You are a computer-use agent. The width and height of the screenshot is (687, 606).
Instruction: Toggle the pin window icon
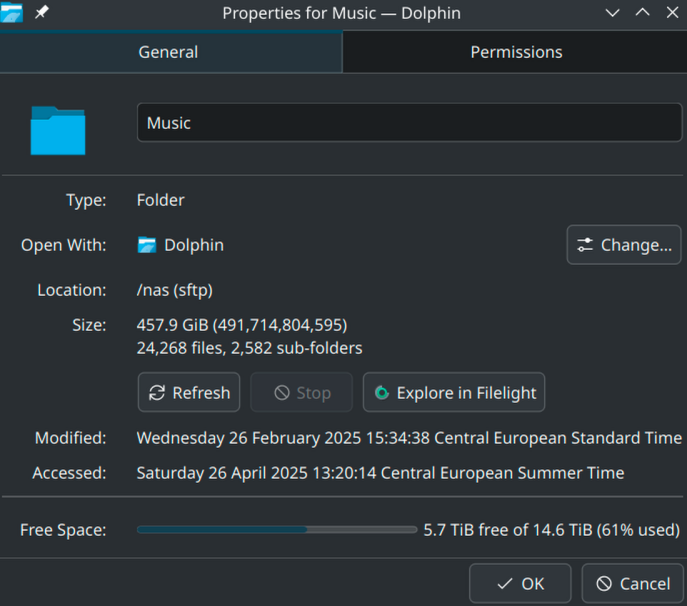42,12
